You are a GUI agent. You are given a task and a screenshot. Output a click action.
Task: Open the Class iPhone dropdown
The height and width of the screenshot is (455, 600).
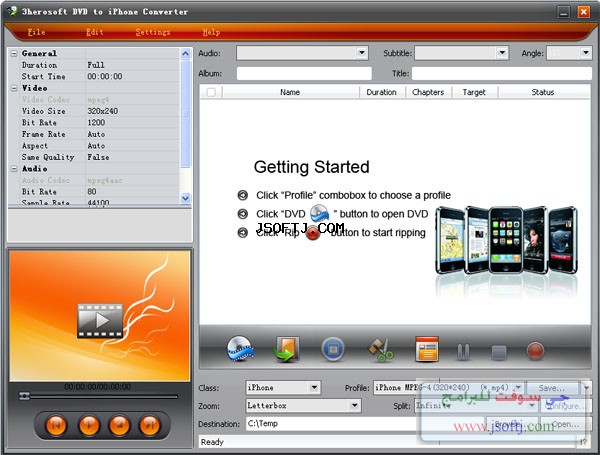tap(314, 388)
